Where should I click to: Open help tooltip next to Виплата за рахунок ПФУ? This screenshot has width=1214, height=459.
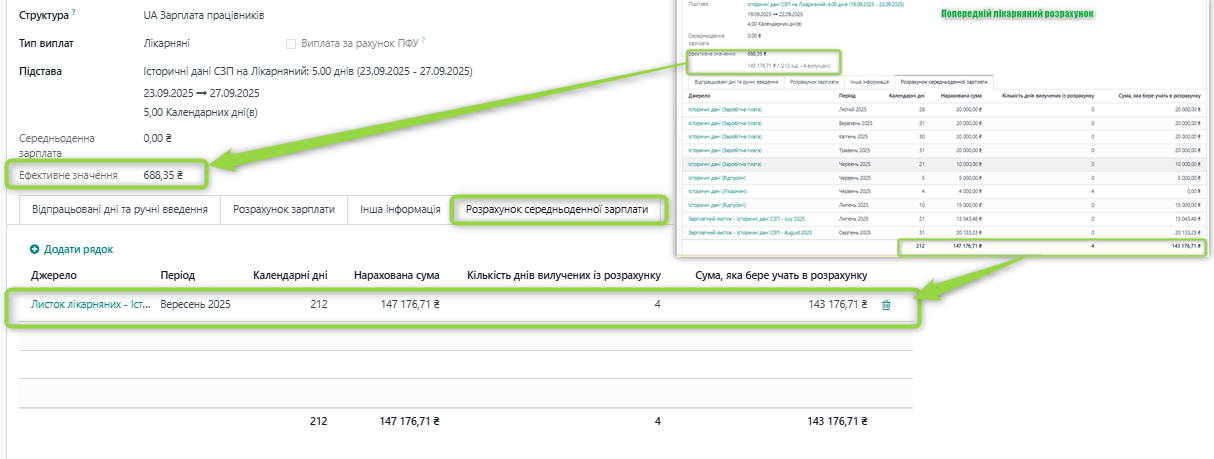(423, 41)
